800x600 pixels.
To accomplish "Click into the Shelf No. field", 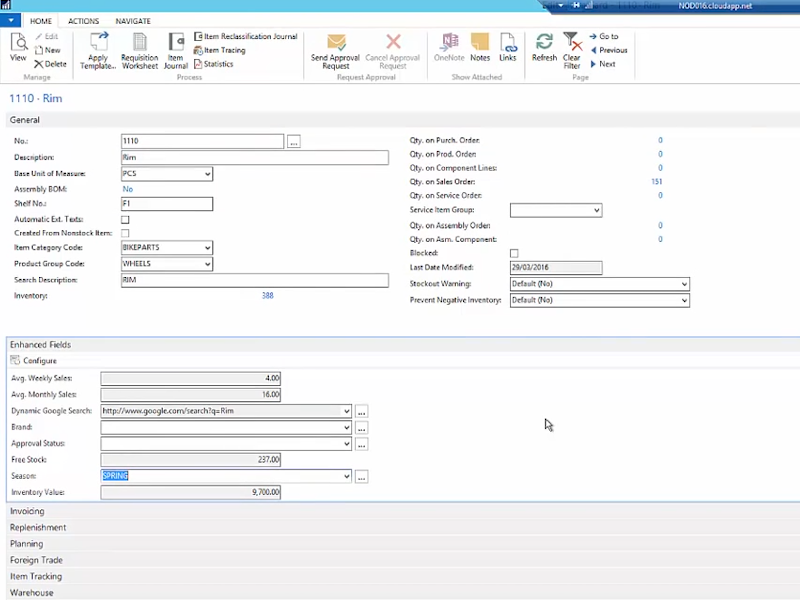I will pyautogui.click(x=167, y=204).
